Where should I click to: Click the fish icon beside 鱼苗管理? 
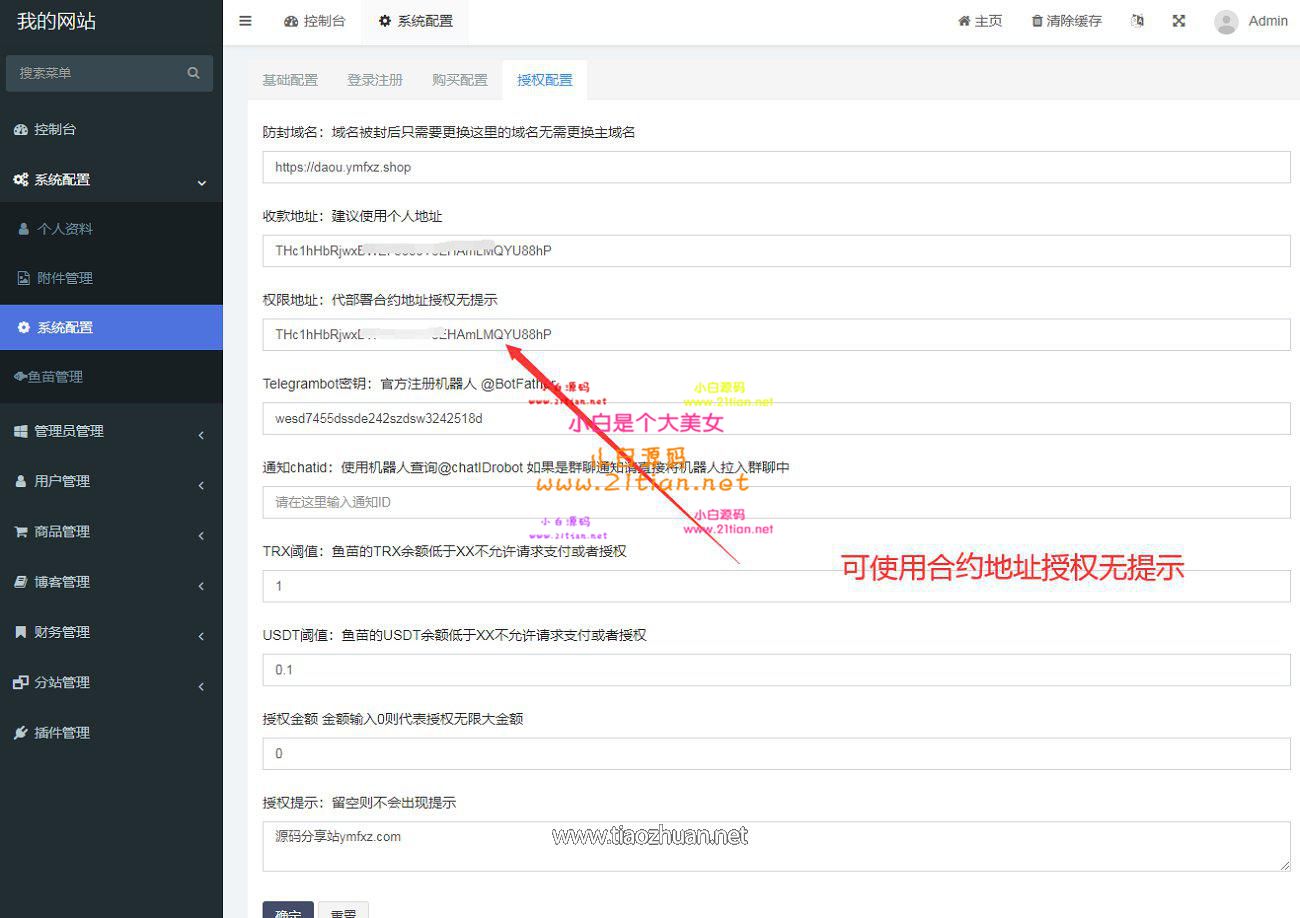[20, 377]
